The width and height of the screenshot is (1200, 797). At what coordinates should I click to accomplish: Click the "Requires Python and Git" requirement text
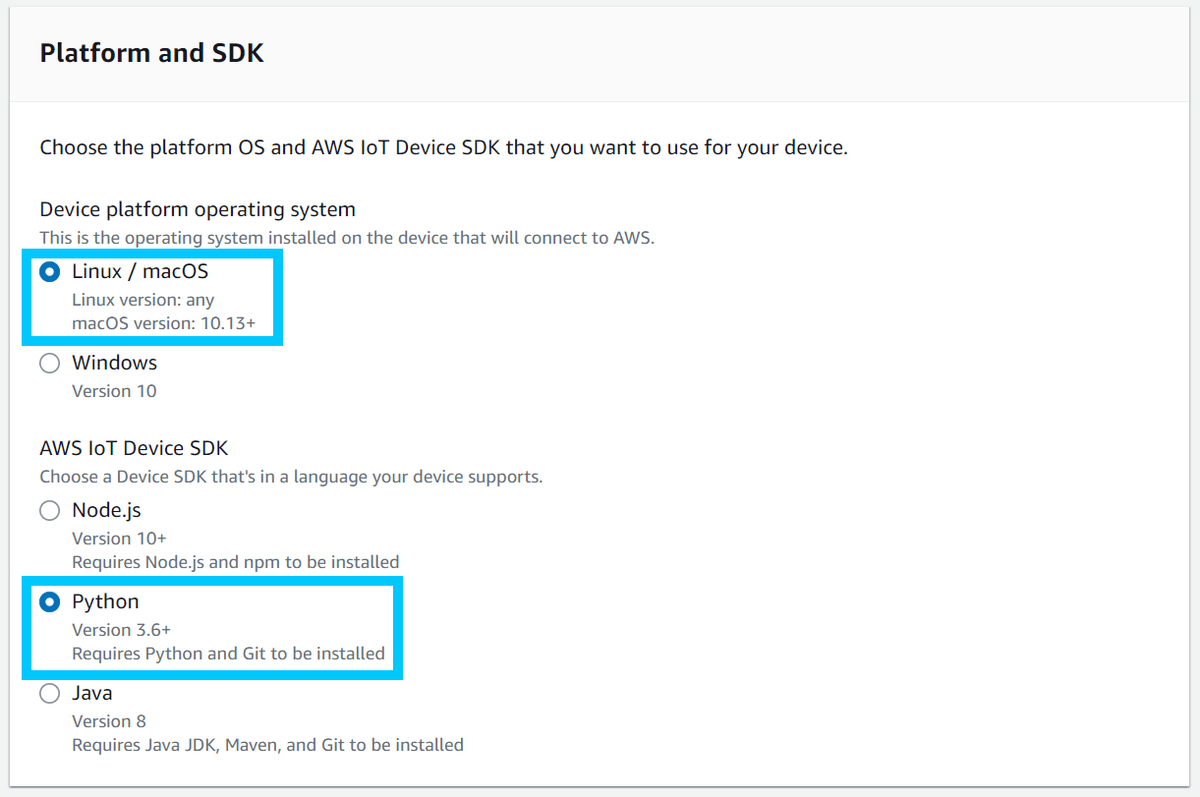click(x=226, y=652)
